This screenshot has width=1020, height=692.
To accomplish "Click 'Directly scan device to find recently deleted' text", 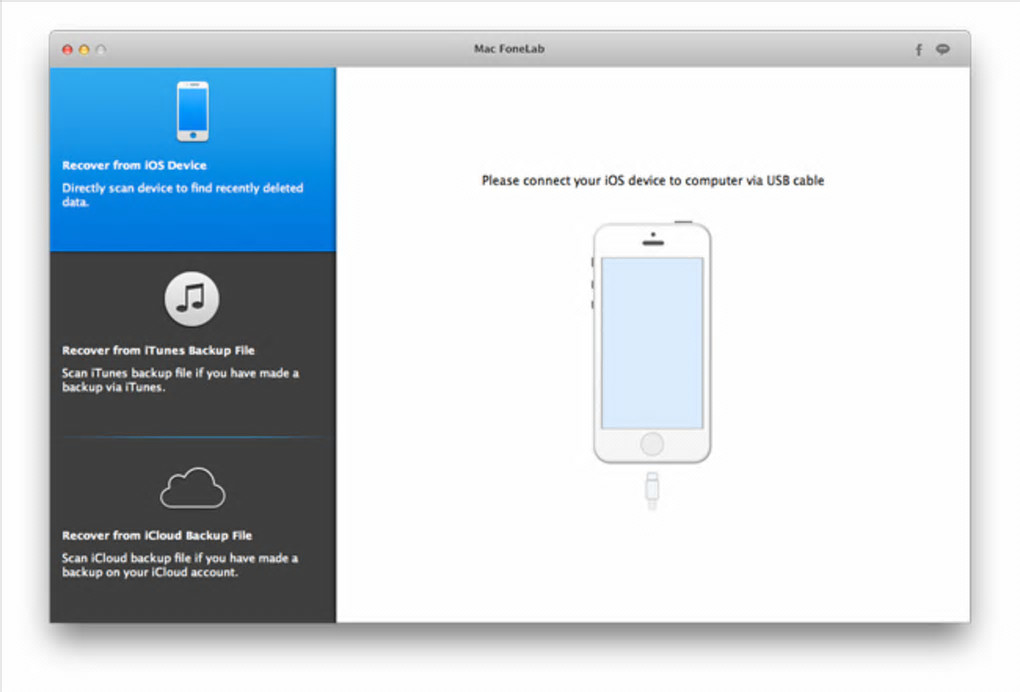I will (x=182, y=194).
